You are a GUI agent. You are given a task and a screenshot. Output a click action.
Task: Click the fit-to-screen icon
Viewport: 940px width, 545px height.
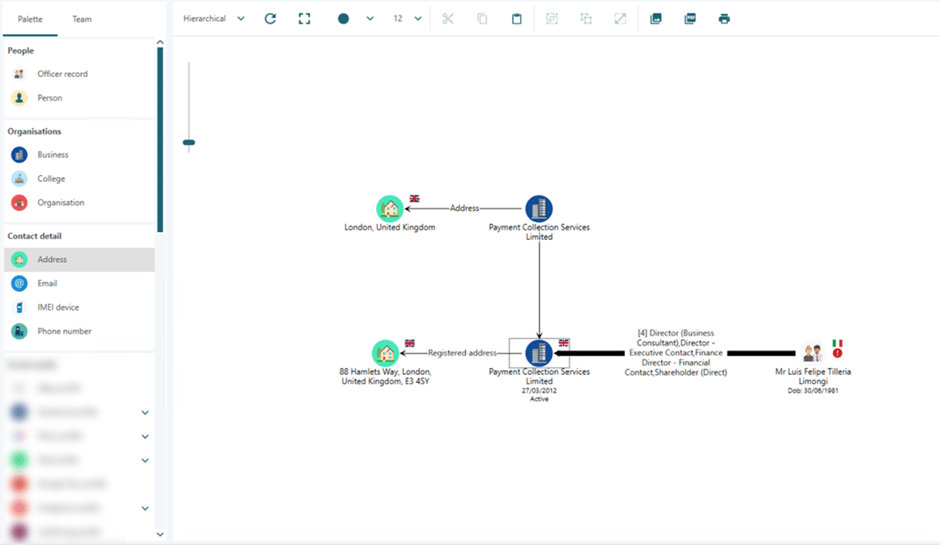(305, 19)
